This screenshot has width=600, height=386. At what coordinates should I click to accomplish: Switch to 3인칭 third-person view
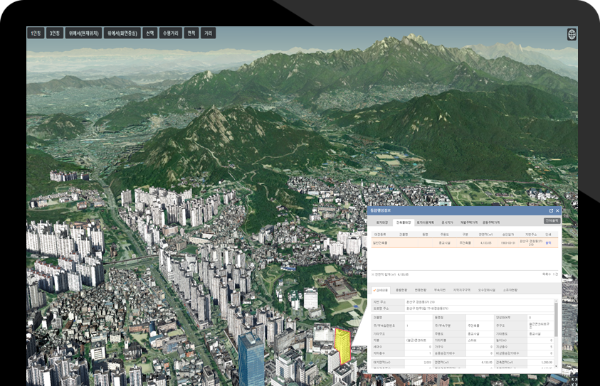(55, 33)
